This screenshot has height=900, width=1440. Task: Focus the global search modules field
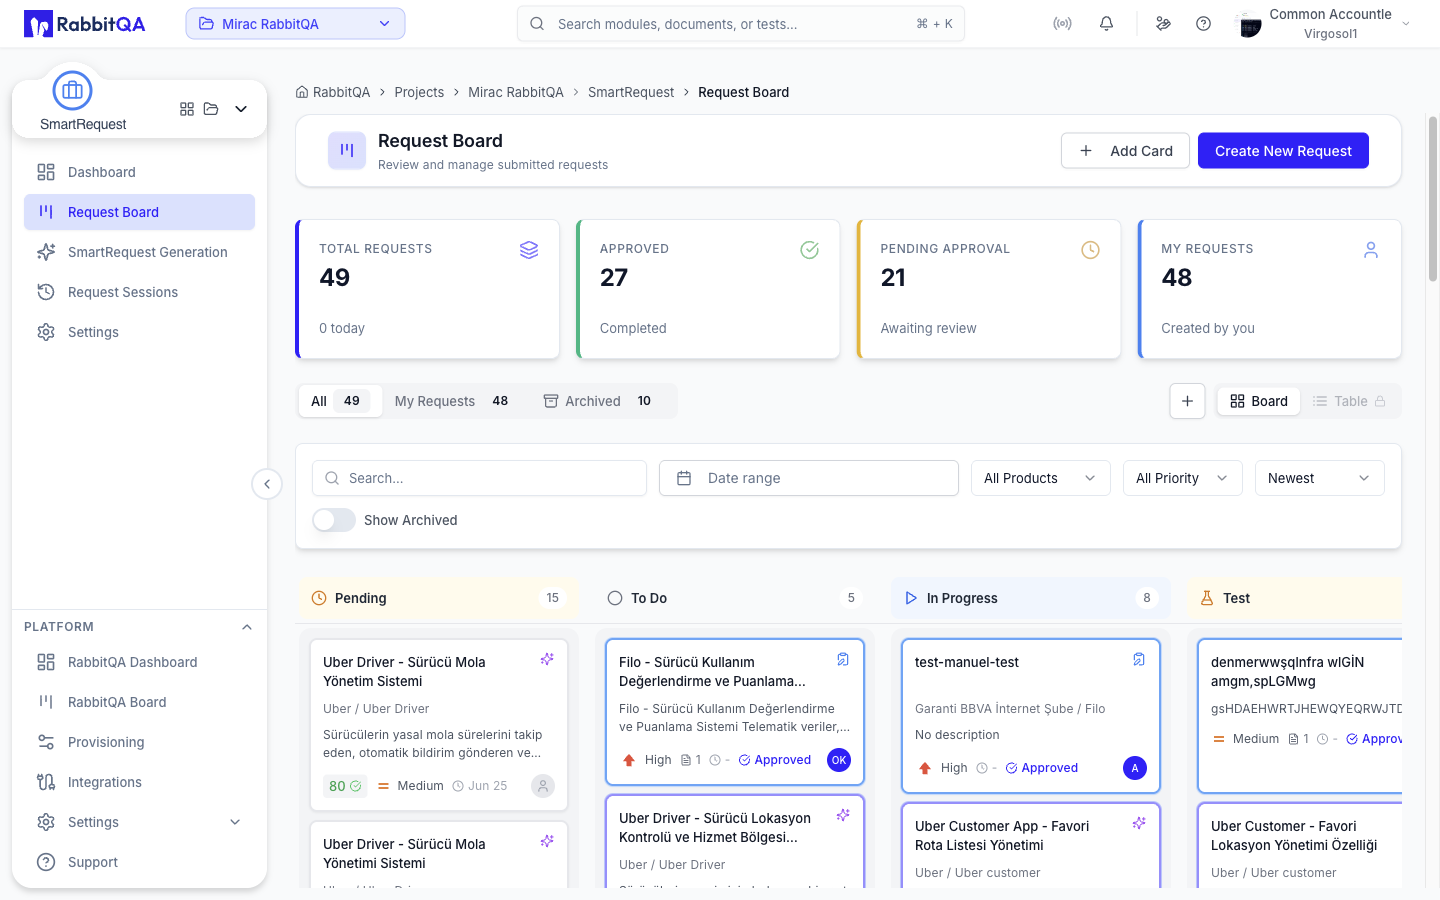coord(741,24)
